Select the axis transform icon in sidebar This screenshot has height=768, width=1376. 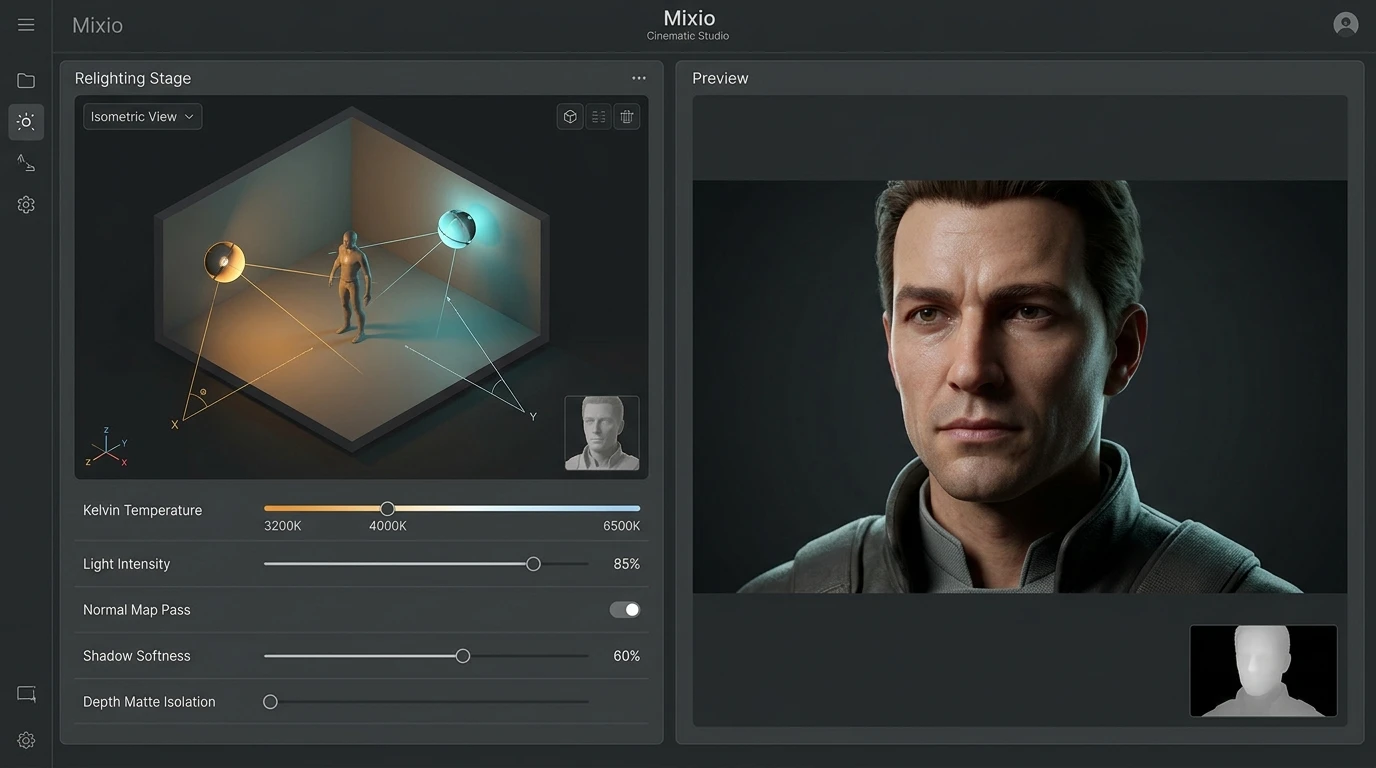26,163
